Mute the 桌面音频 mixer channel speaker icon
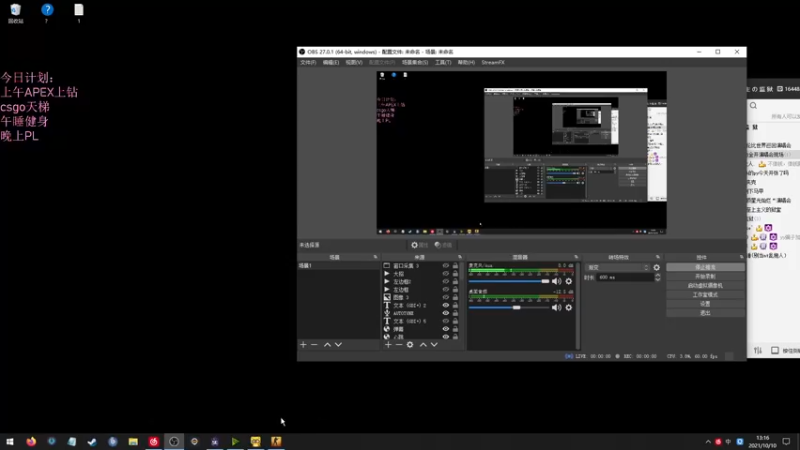This screenshot has height=450, width=800. coord(557,307)
